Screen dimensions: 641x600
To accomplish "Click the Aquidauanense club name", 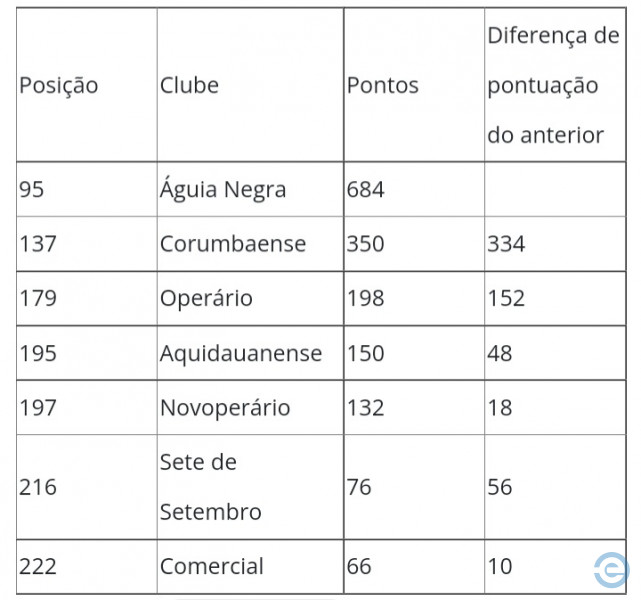I will click(241, 353).
